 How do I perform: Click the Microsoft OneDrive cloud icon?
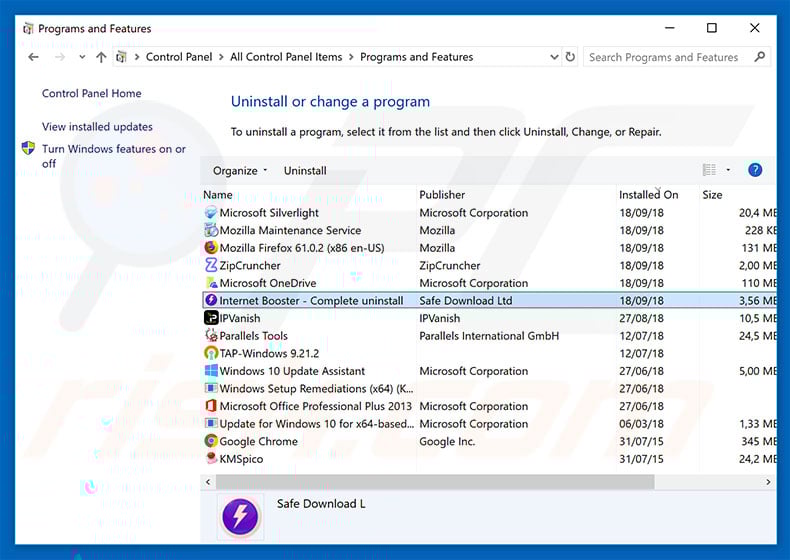click(211, 283)
